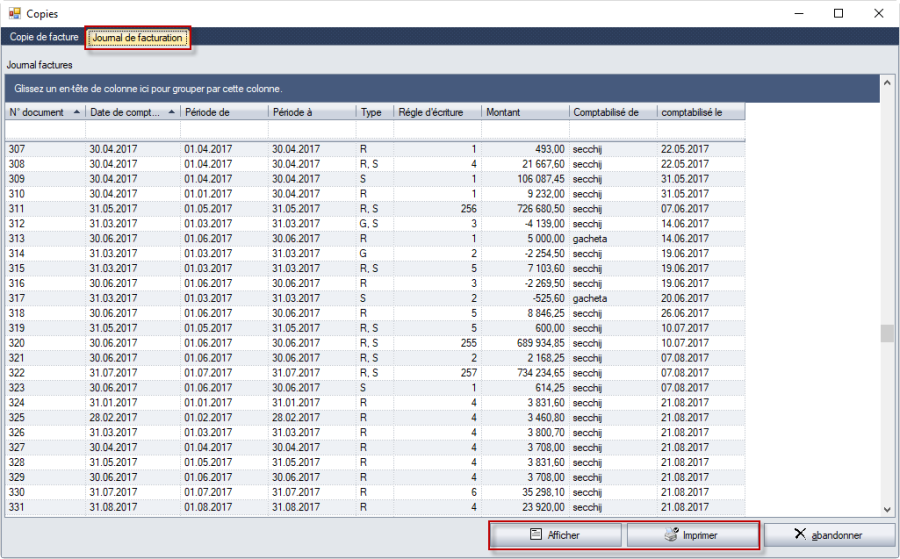Click the filter cell under N° document
900x559 pixels.
pyautogui.click(x=45, y=130)
